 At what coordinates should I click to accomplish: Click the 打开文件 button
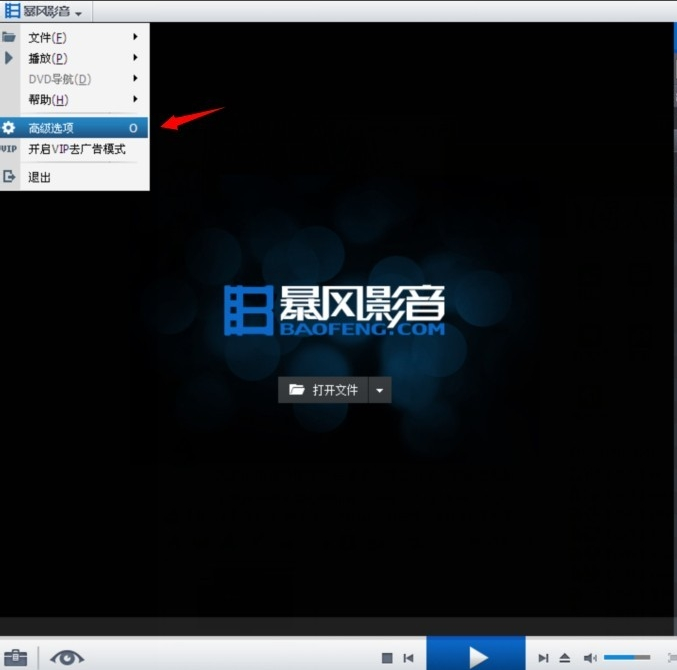click(x=323, y=390)
